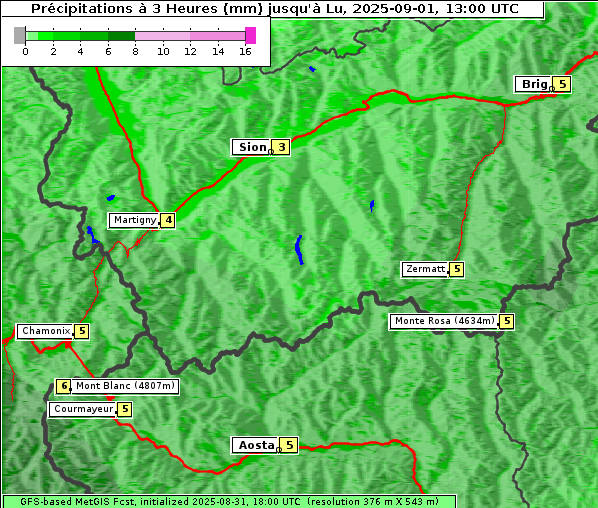This screenshot has width=598, height=508.
Task: Select the Courmayeur label
Action: point(83,410)
